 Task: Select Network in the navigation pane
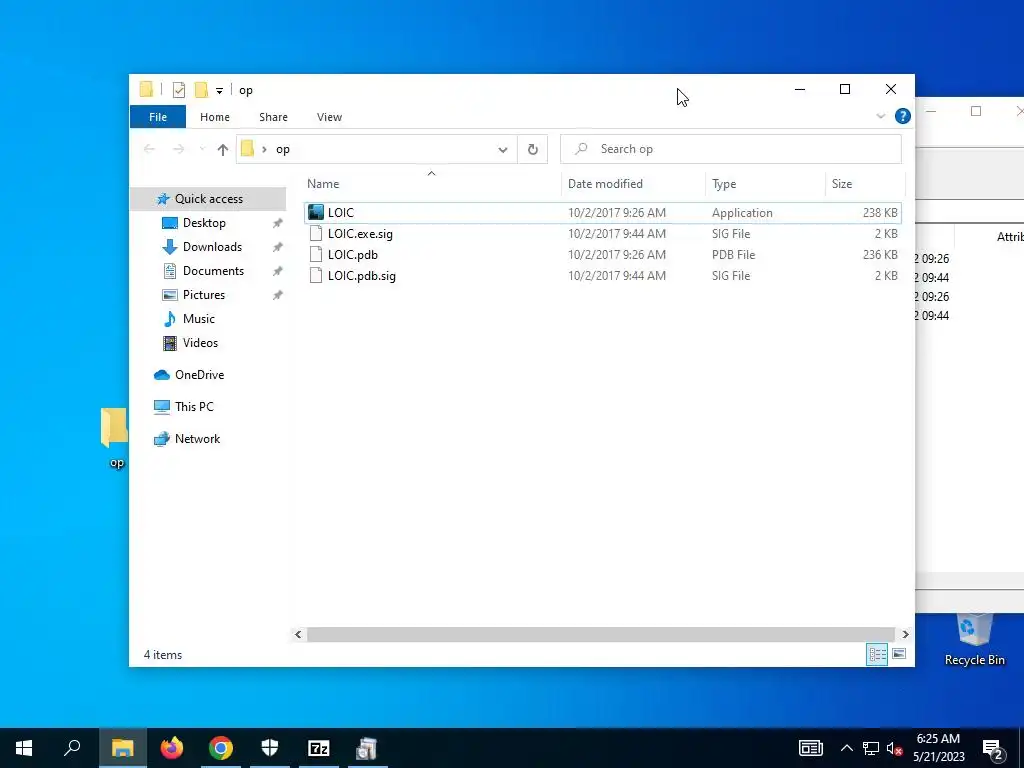[197, 439]
